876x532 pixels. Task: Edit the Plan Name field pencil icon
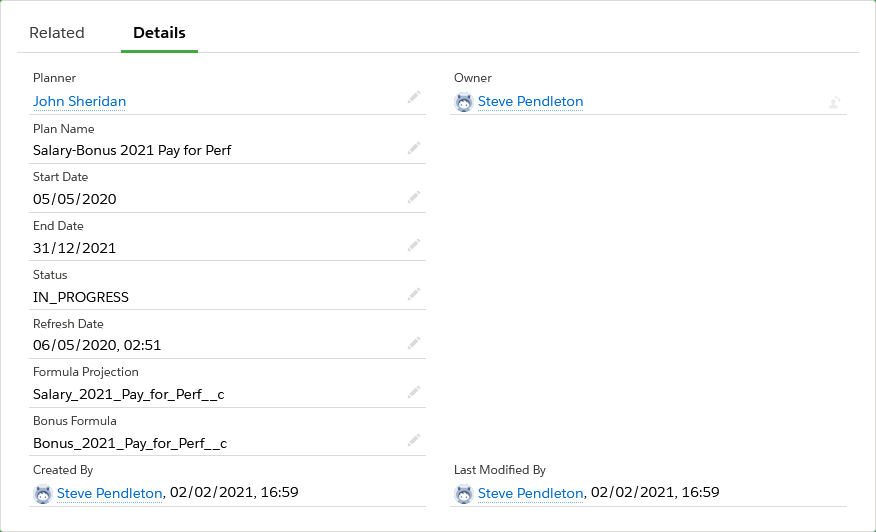tap(414, 148)
